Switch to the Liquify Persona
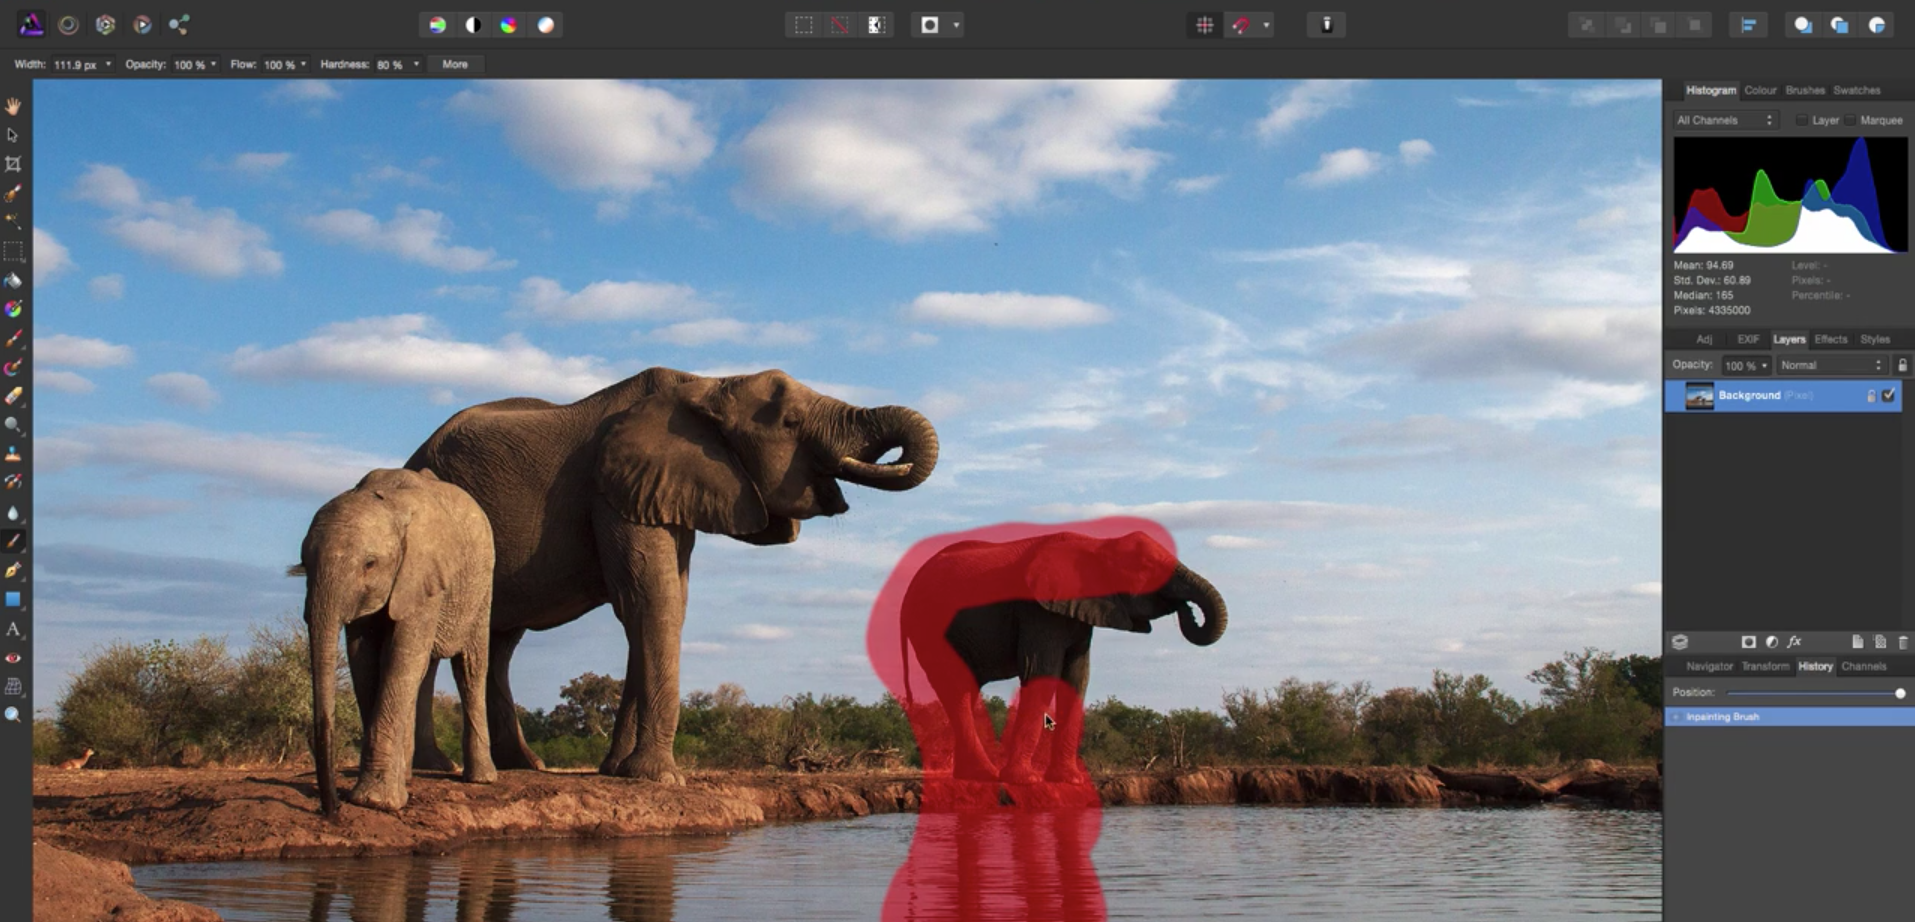The width and height of the screenshot is (1915, 922). (x=68, y=25)
